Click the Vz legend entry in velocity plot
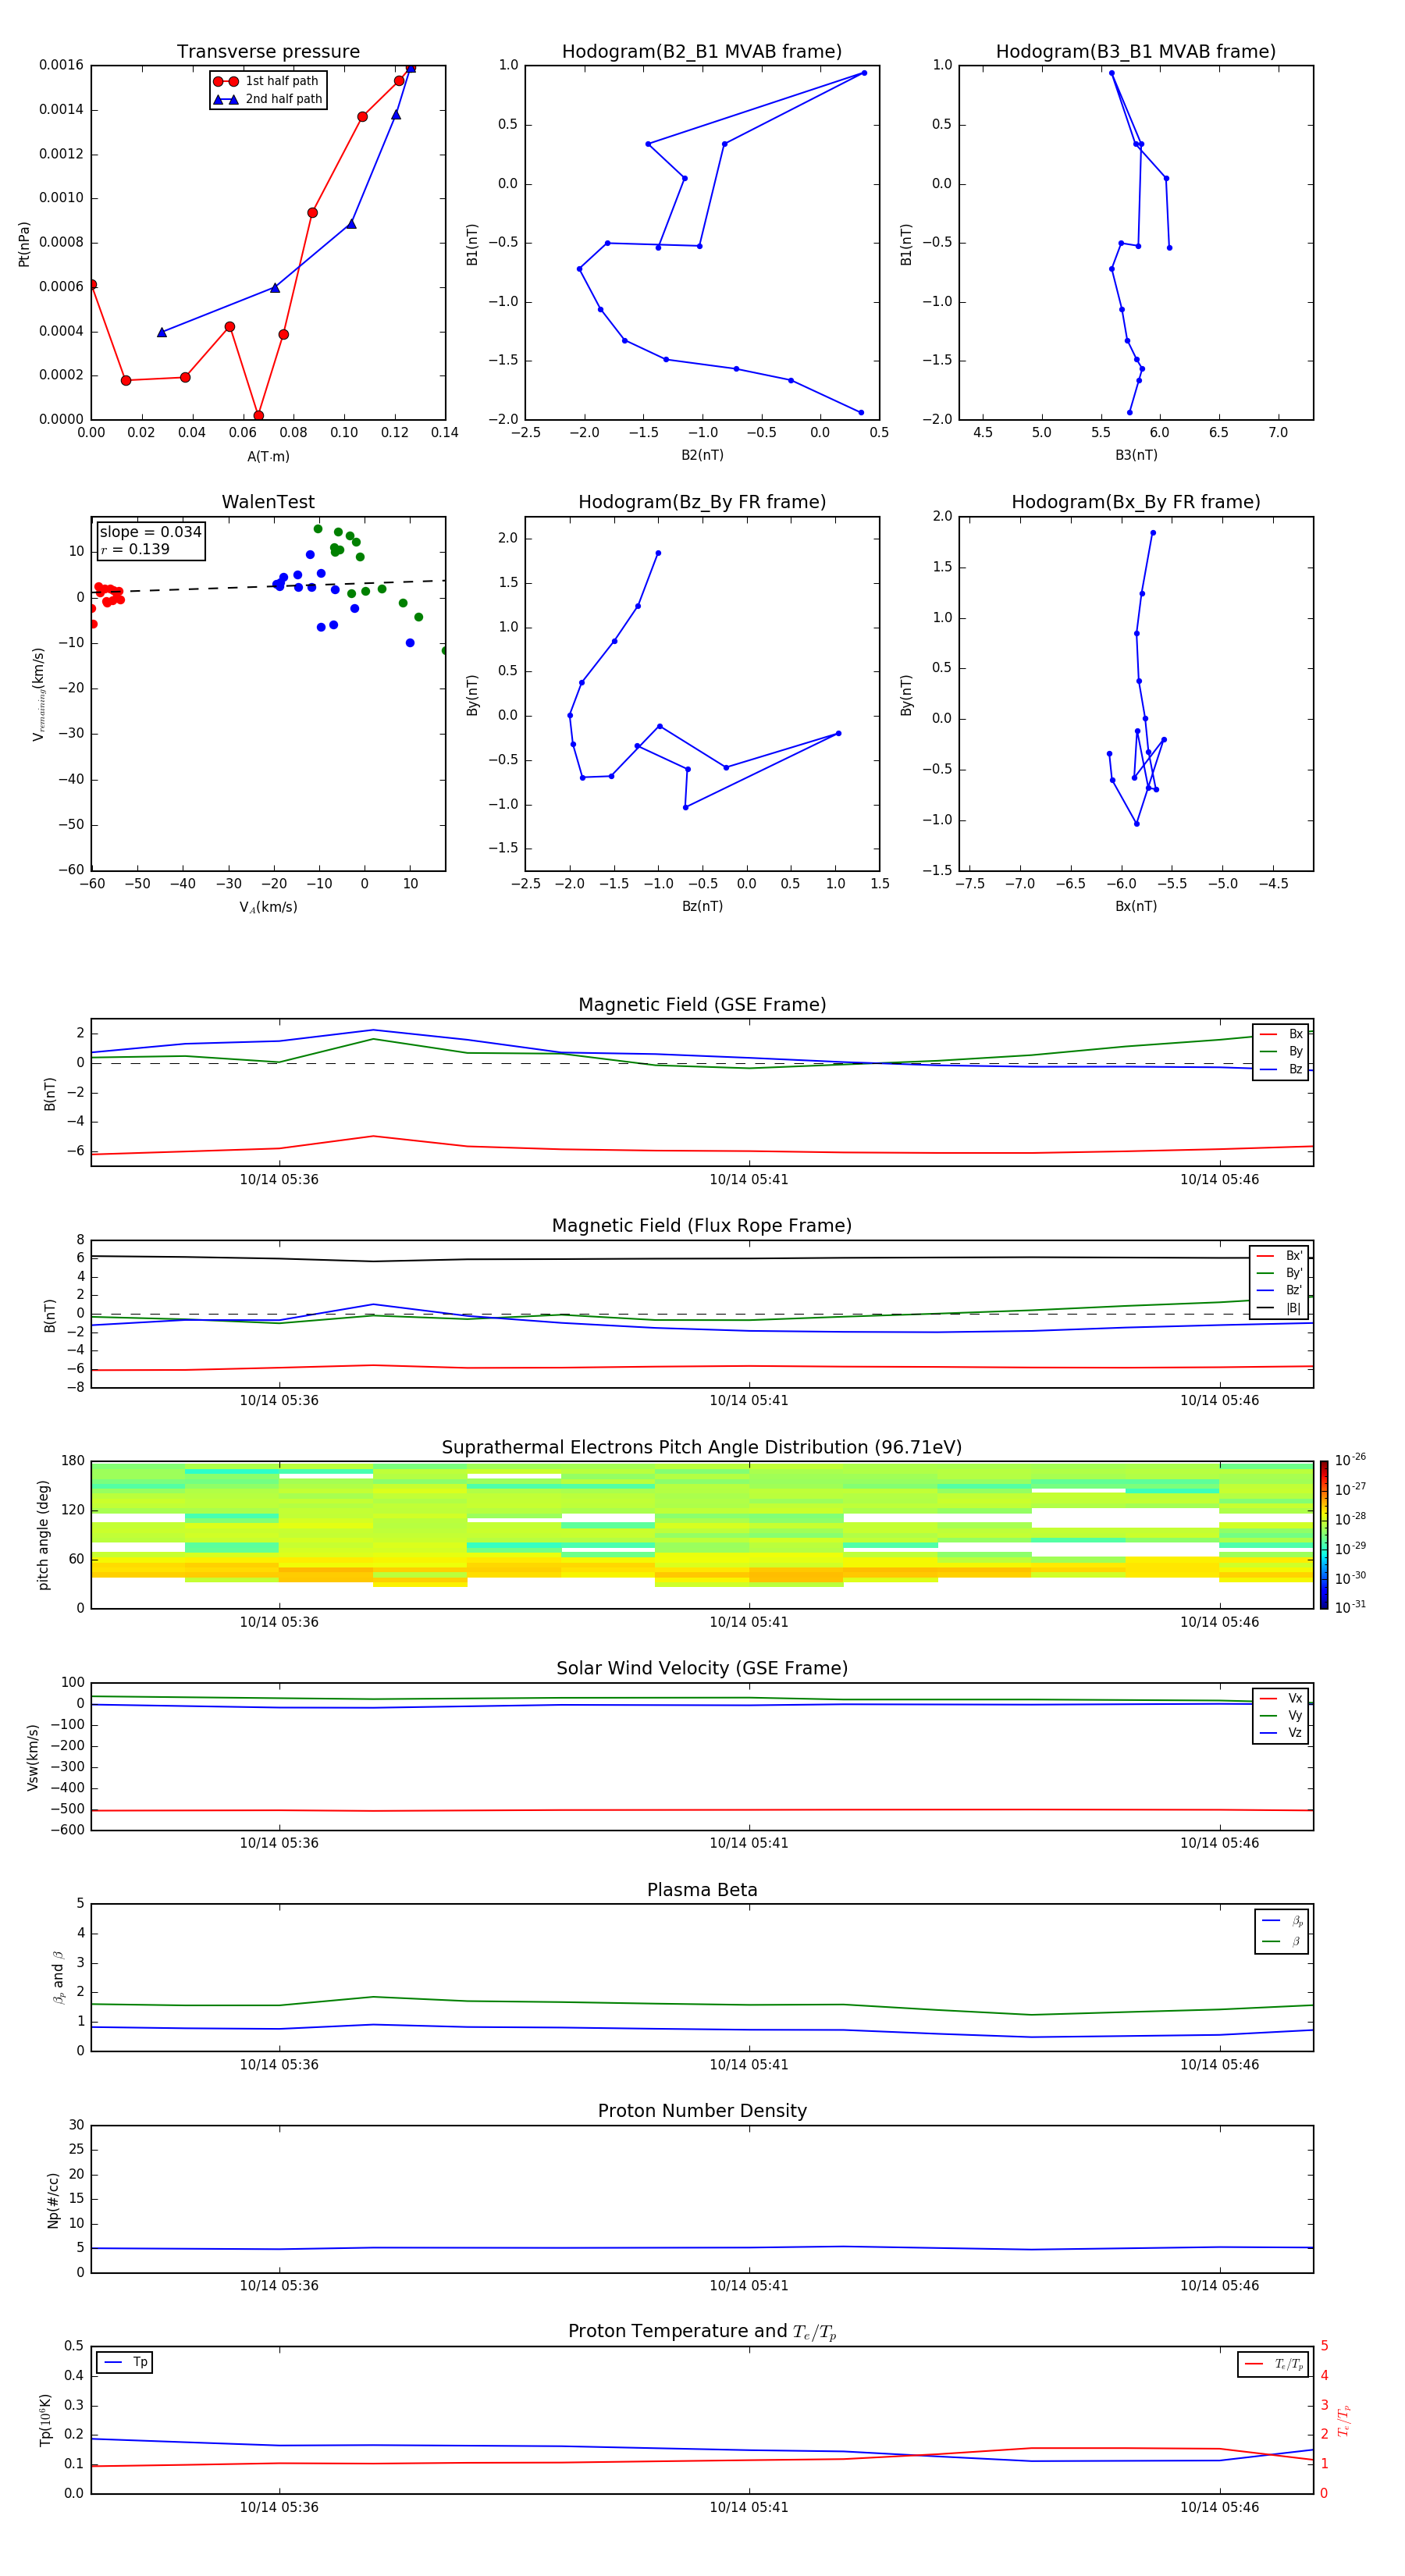The image size is (1405, 2576). pyautogui.click(x=1281, y=1732)
